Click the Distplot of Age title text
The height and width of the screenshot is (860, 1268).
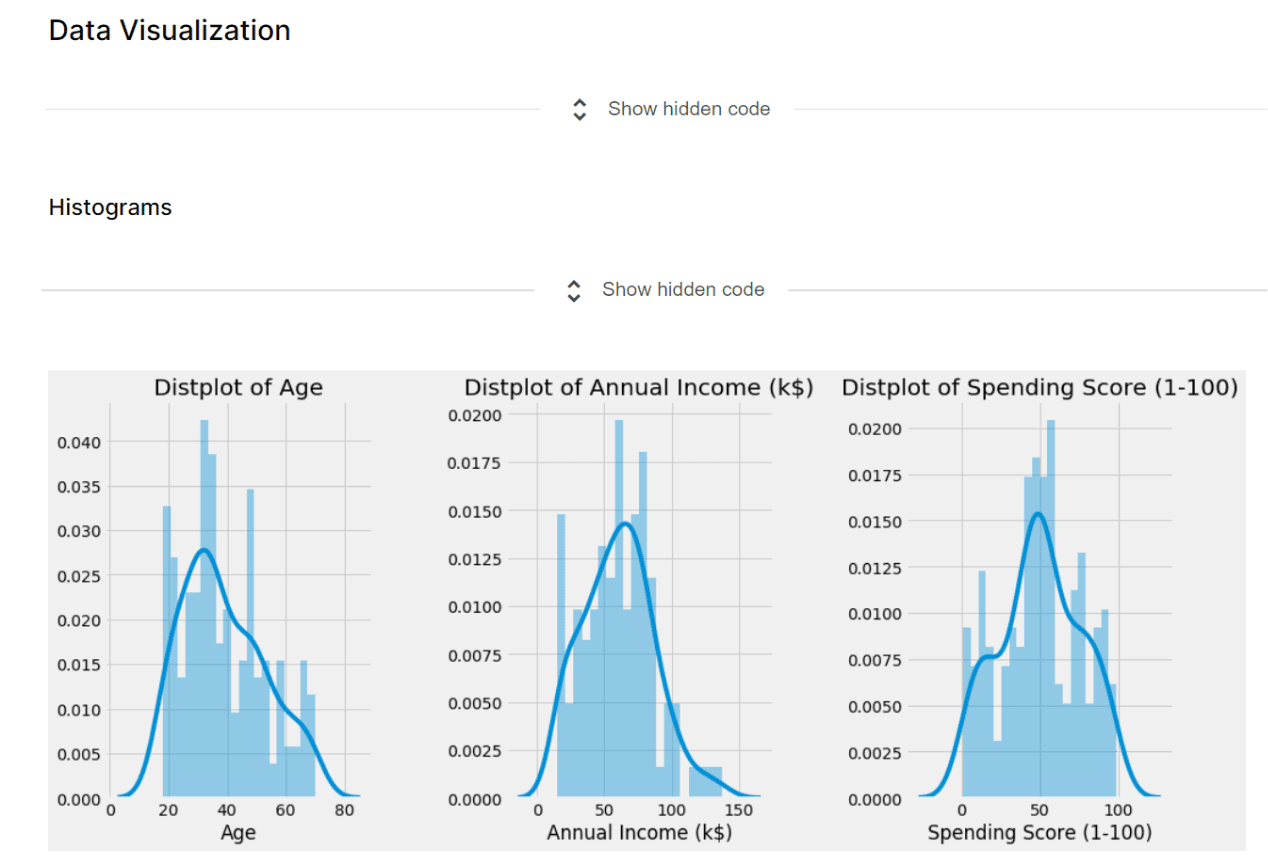point(238,387)
